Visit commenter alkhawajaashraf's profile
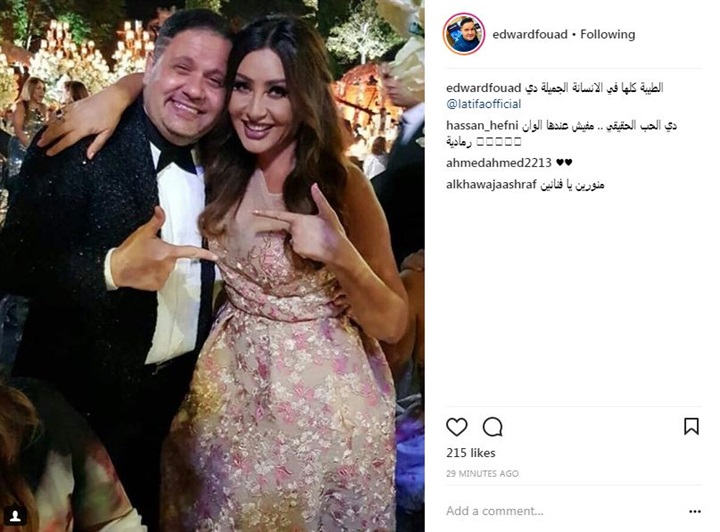 [x=491, y=185]
